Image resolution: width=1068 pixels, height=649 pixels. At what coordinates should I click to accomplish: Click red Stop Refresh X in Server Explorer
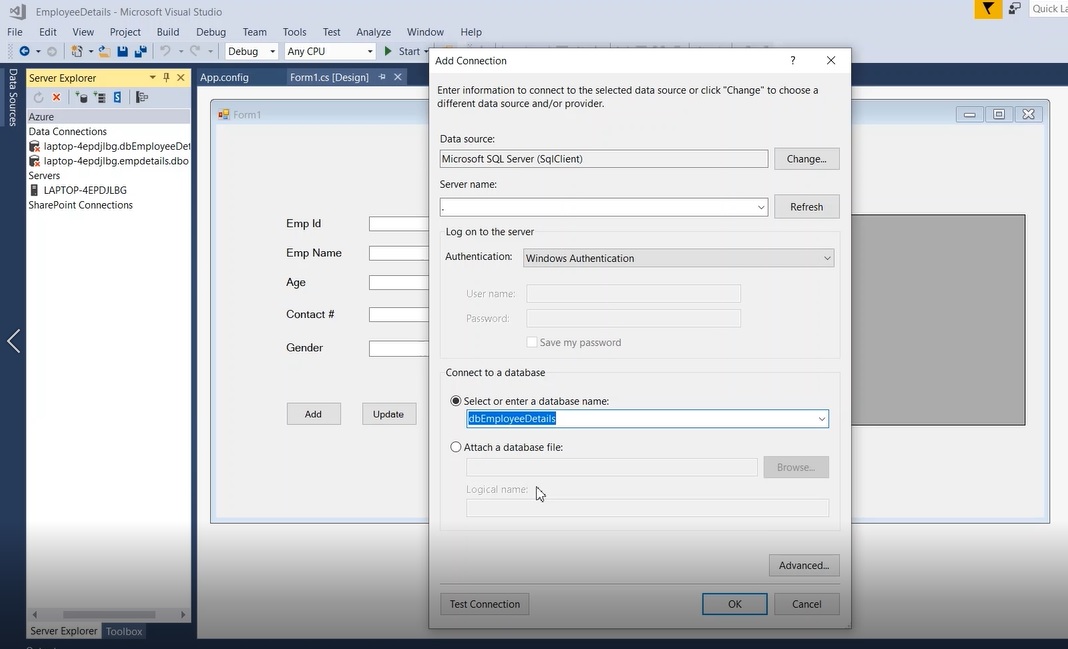57,97
